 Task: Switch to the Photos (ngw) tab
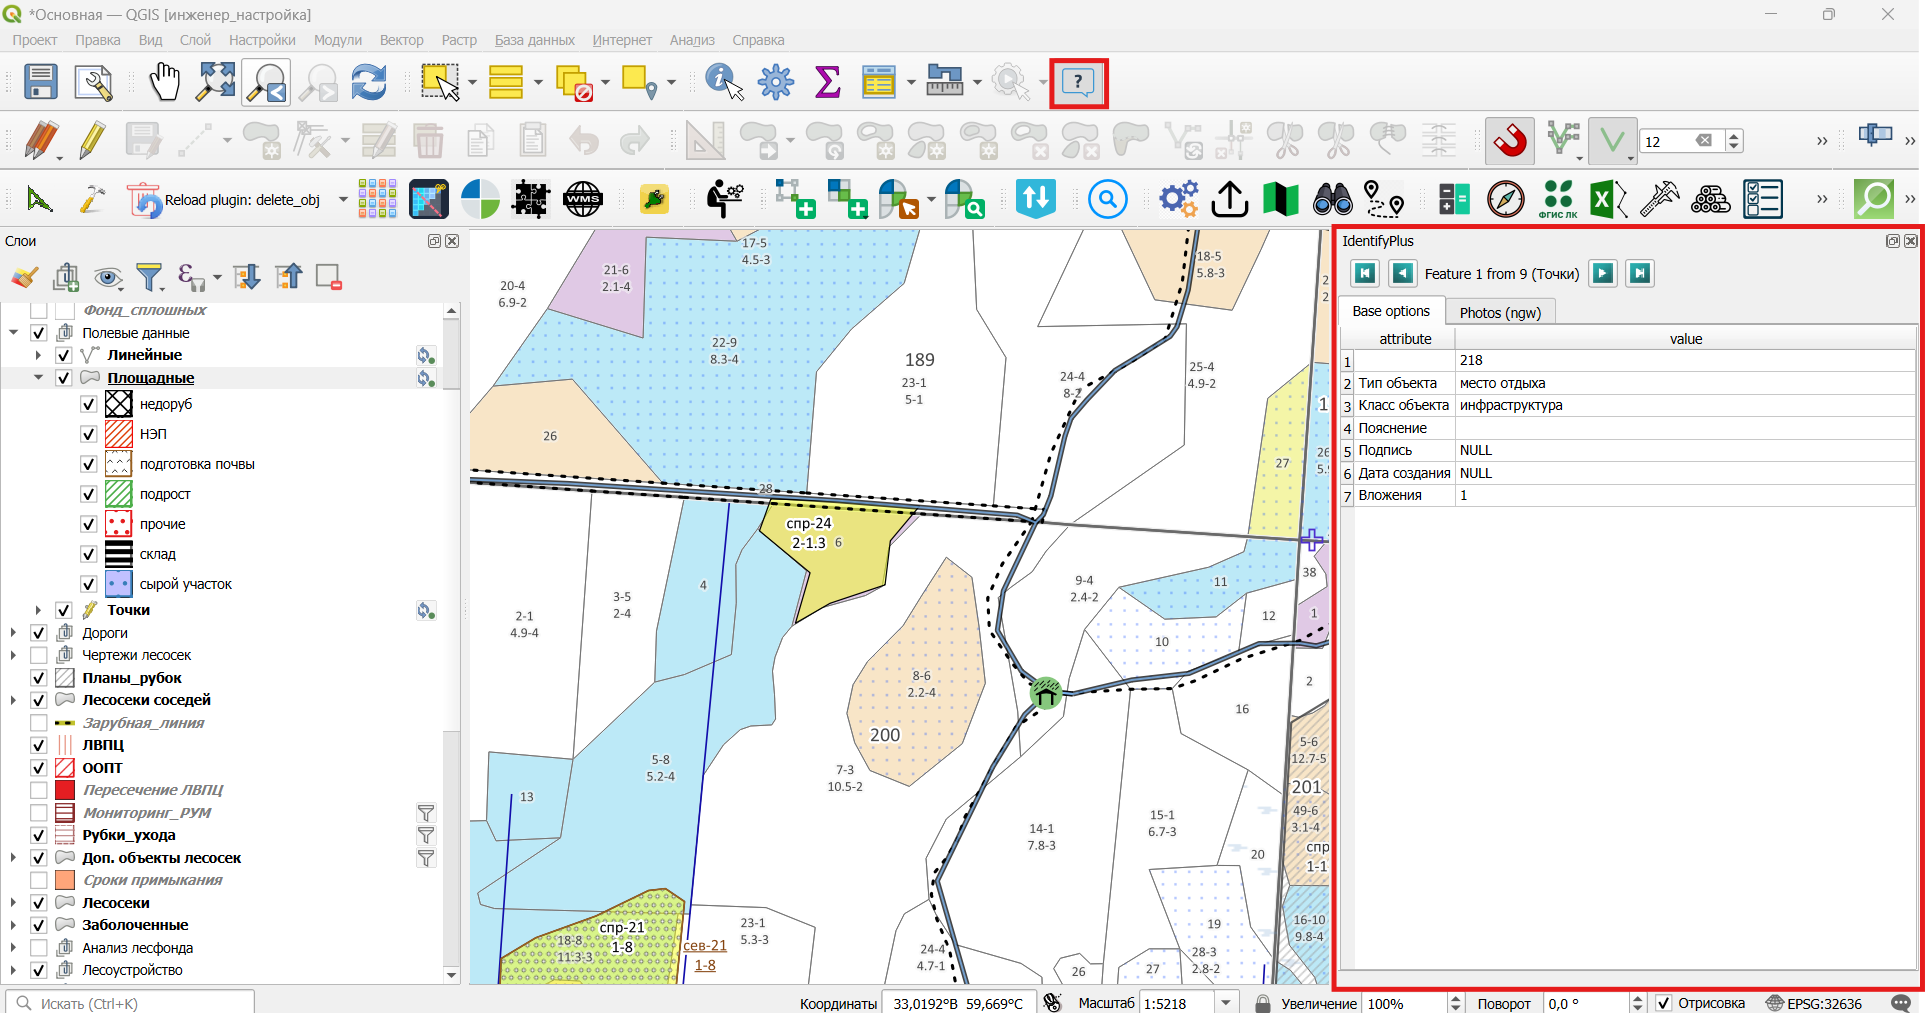(1500, 312)
